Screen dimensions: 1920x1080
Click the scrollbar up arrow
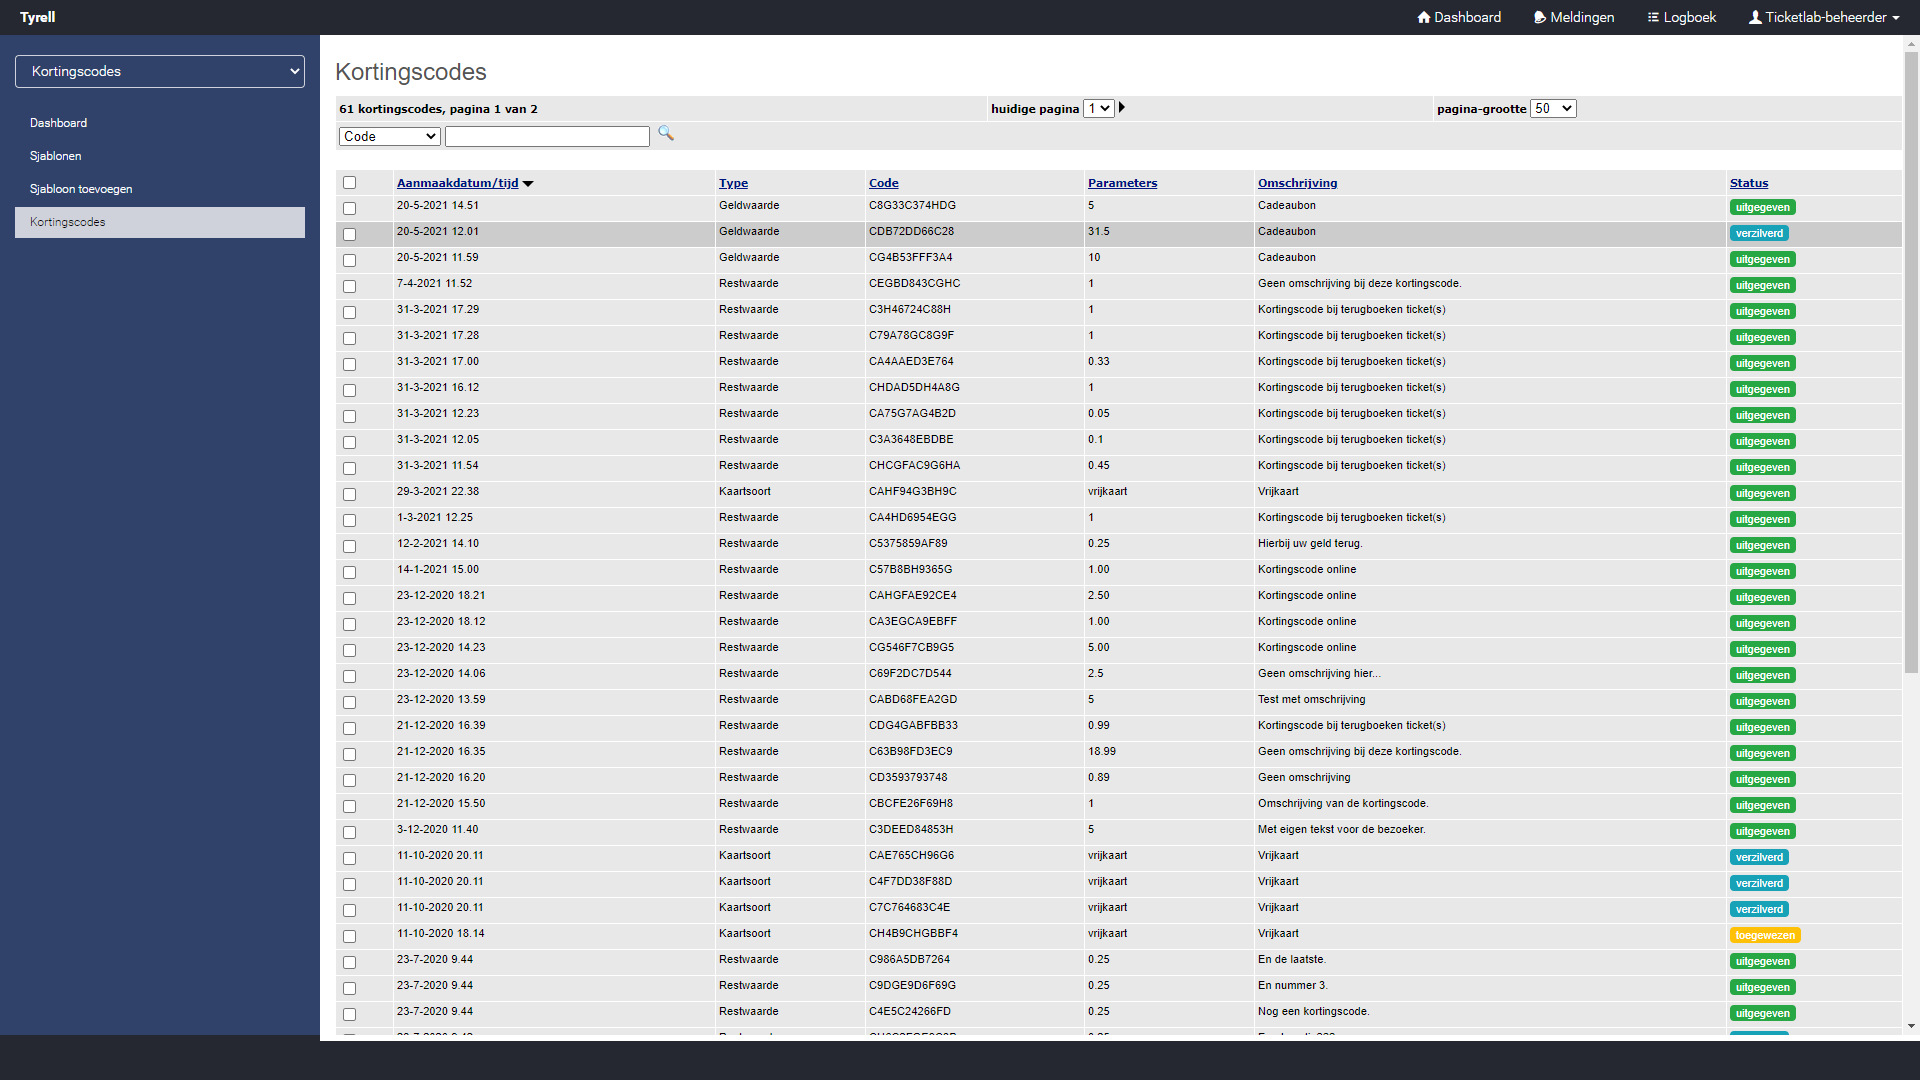[1911, 44]
